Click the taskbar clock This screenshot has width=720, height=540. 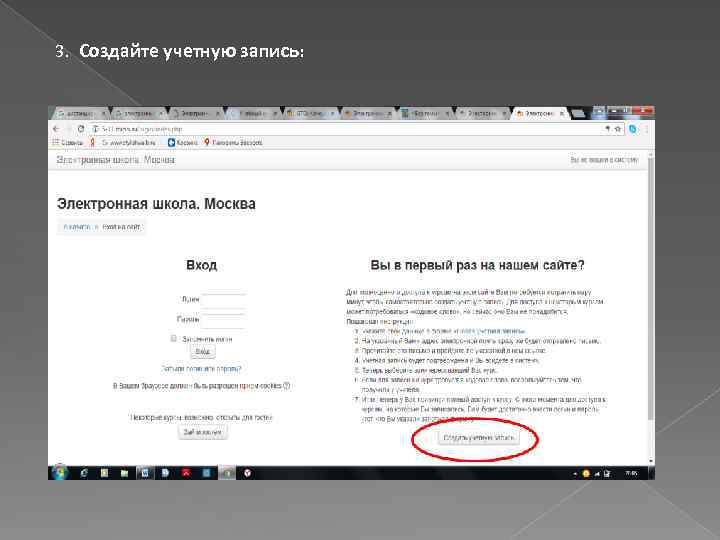click(631, 473)
